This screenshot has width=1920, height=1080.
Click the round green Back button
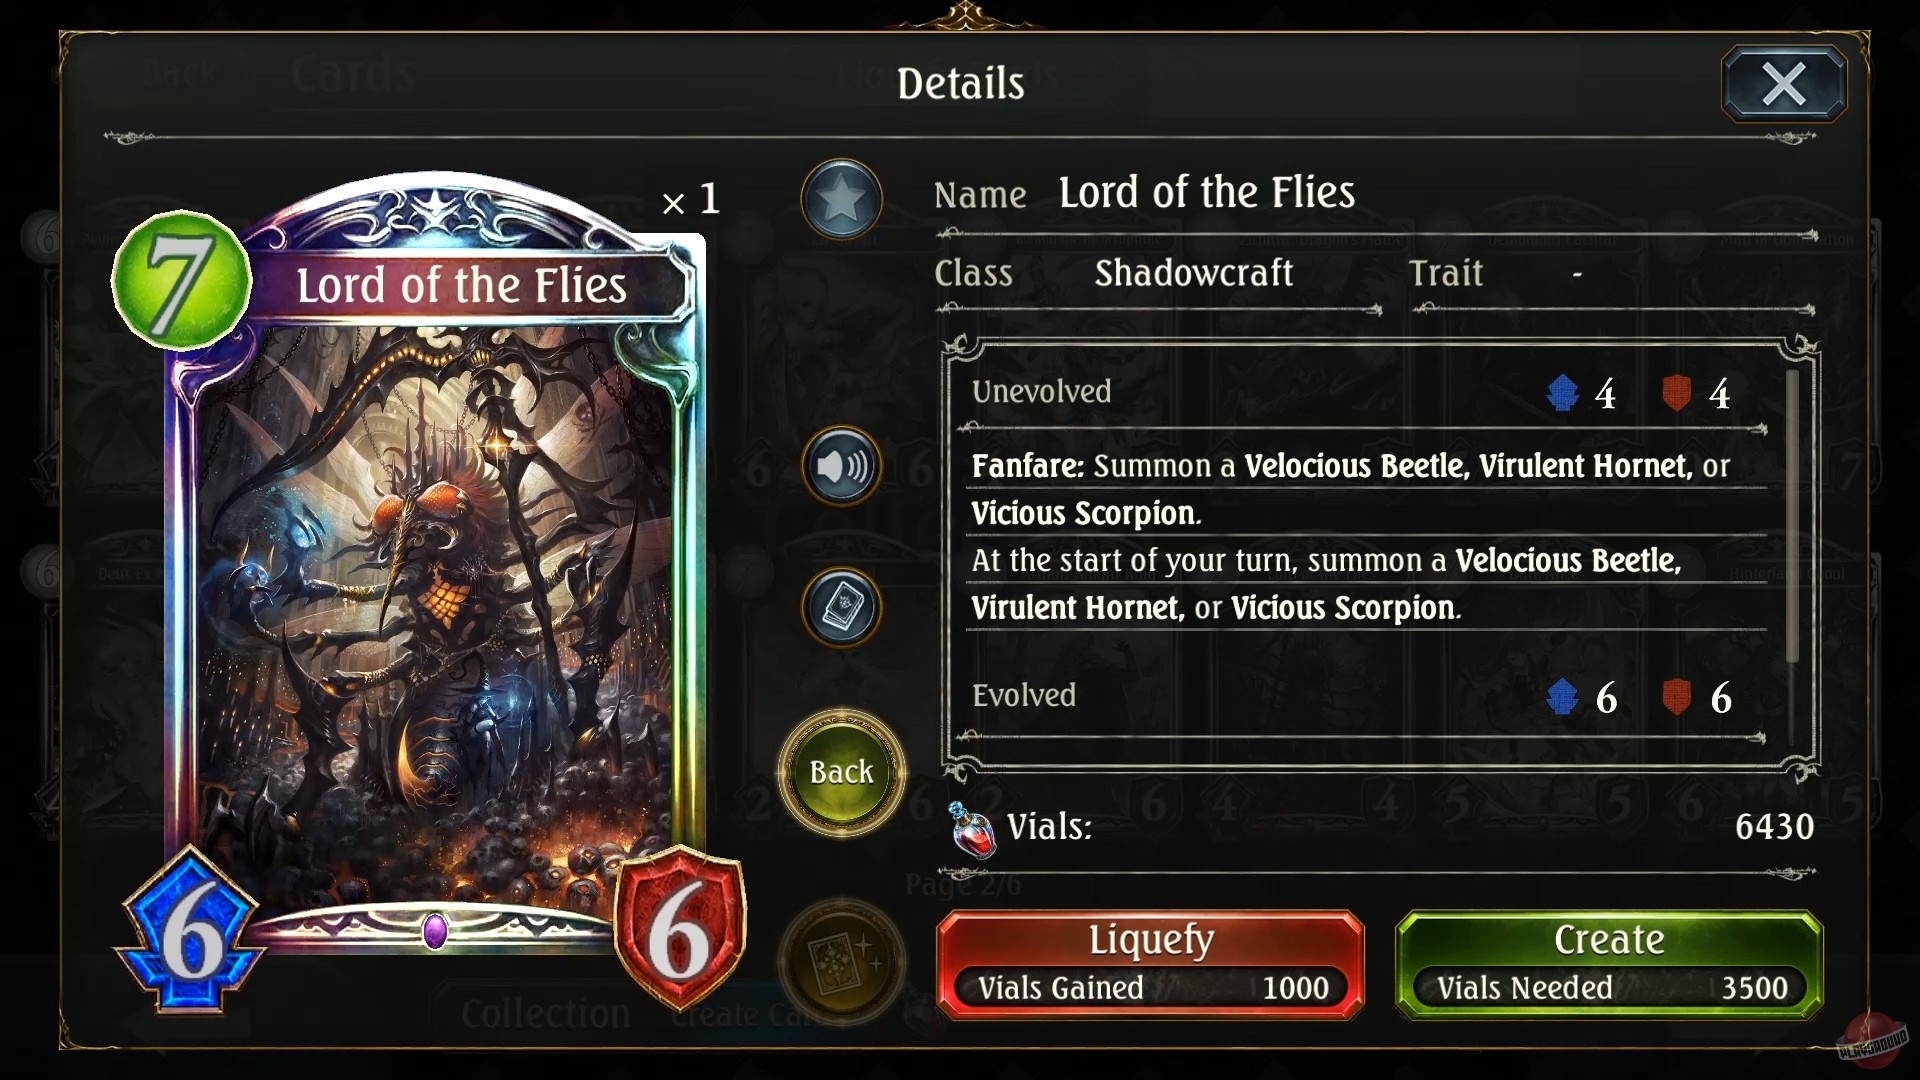pos(841,772)
